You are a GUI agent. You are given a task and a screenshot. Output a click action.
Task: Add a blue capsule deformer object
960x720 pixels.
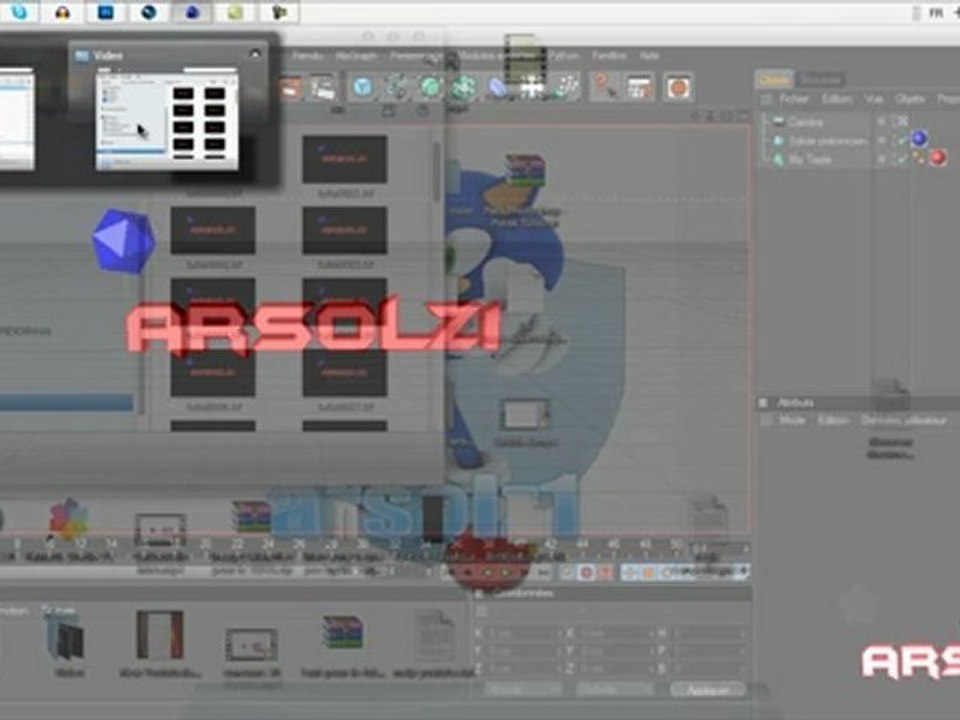pyautogui.click(x=498, y=87)
